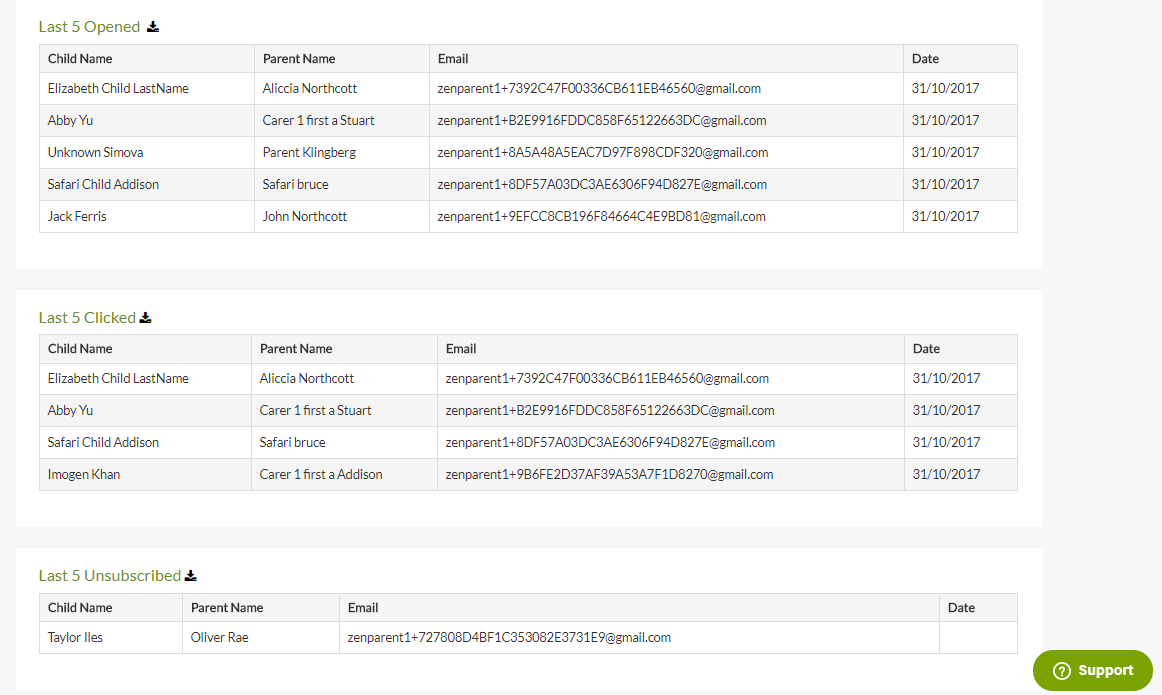Select Email header in Last 5 Unsubscribed table
The image size is (1162, 695).
(x=363, y=608)
